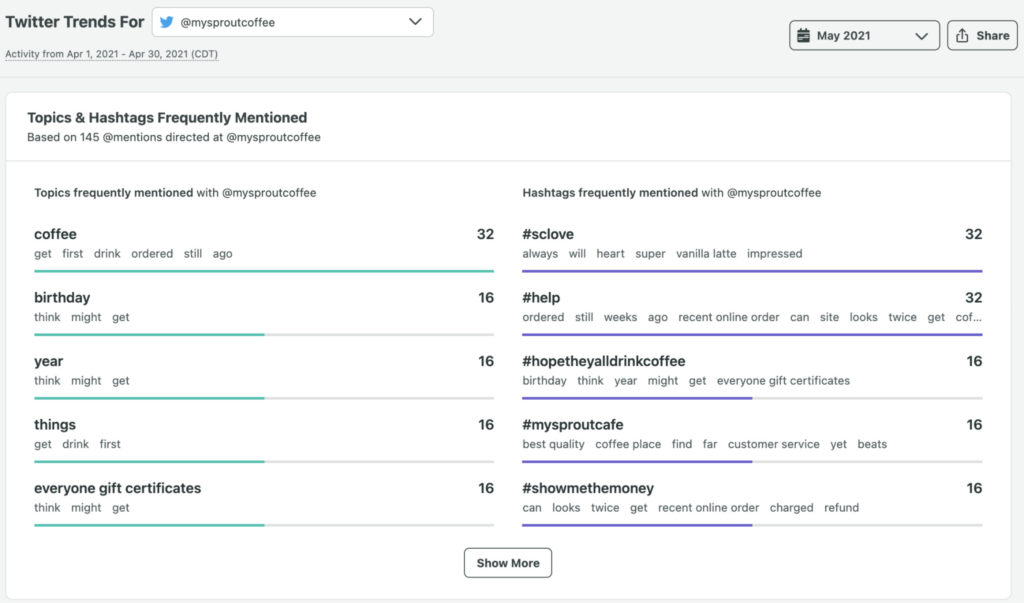Click the calendar icon beside May 2021
The image size is (1024, 603).
tap(802, 36)
